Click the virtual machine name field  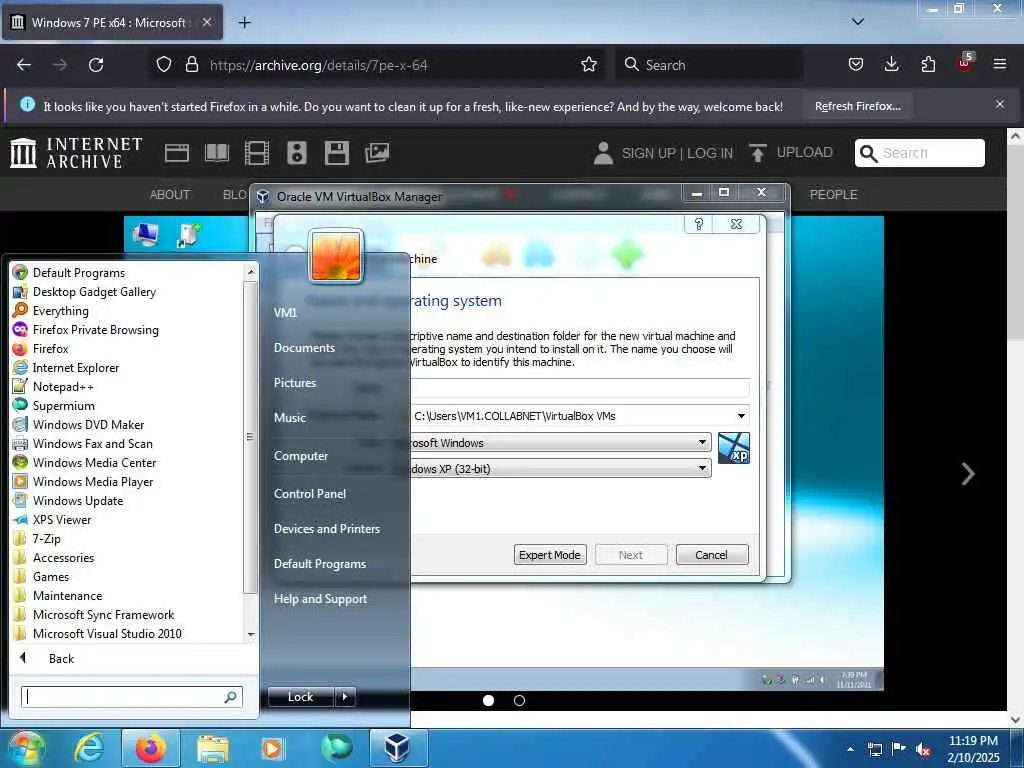[x=579, y=389]
